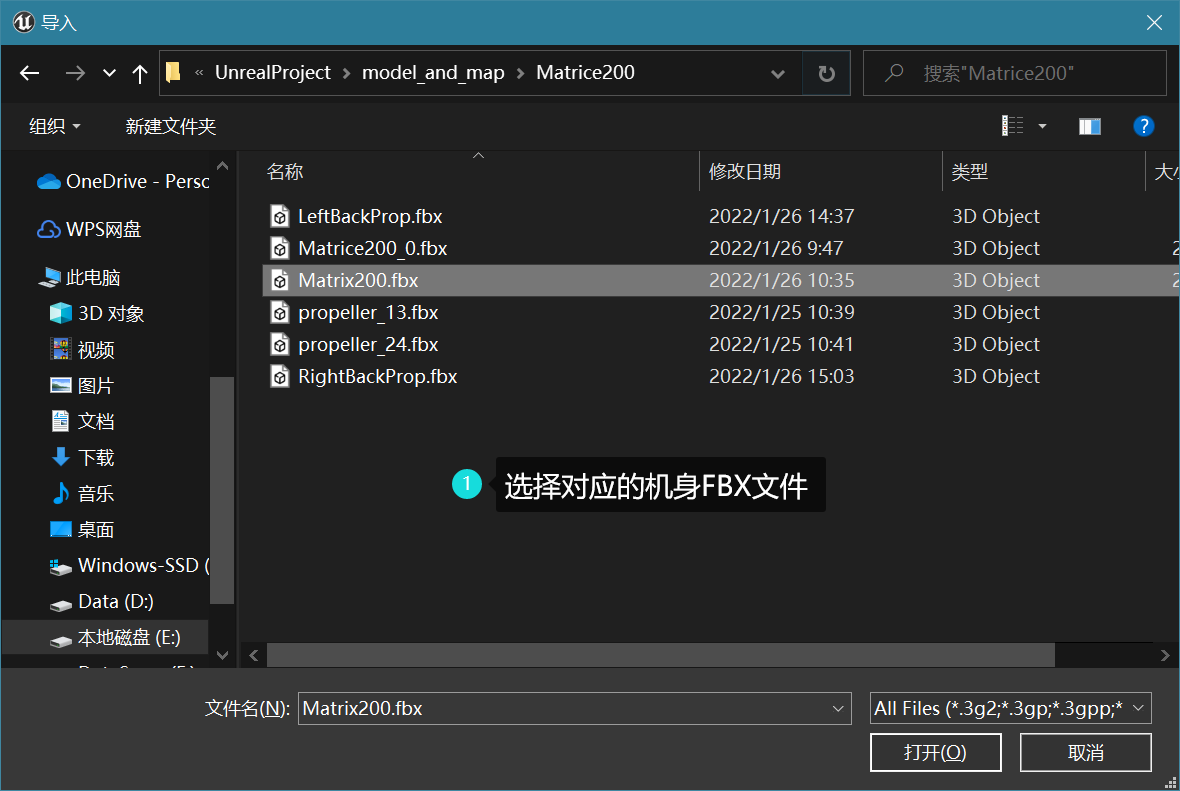The height and width of the screenshot is (791, 1180).
Task: Open the 组织 menu
Action: [54, 126]
